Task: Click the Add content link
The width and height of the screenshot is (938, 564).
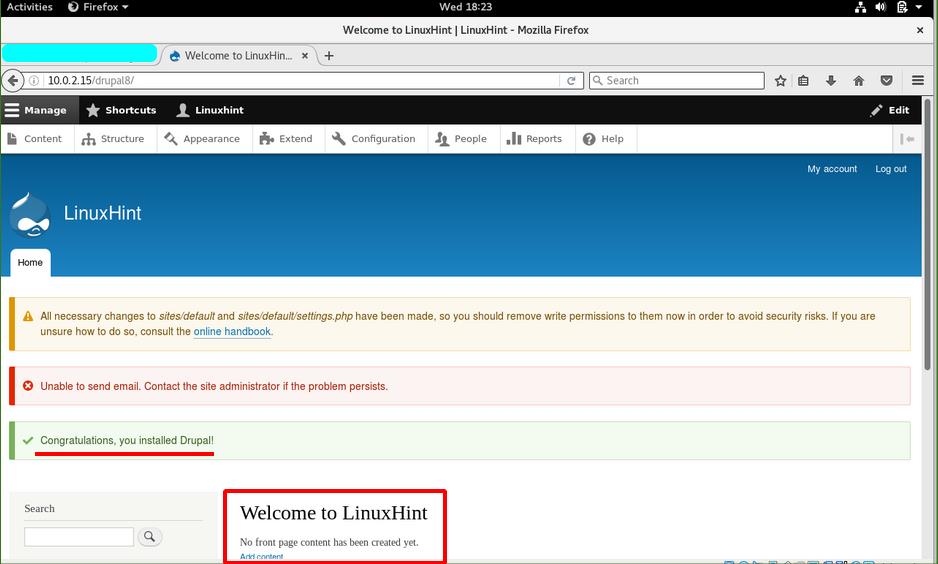Action: pyautogui.click(x=261, y=557)
